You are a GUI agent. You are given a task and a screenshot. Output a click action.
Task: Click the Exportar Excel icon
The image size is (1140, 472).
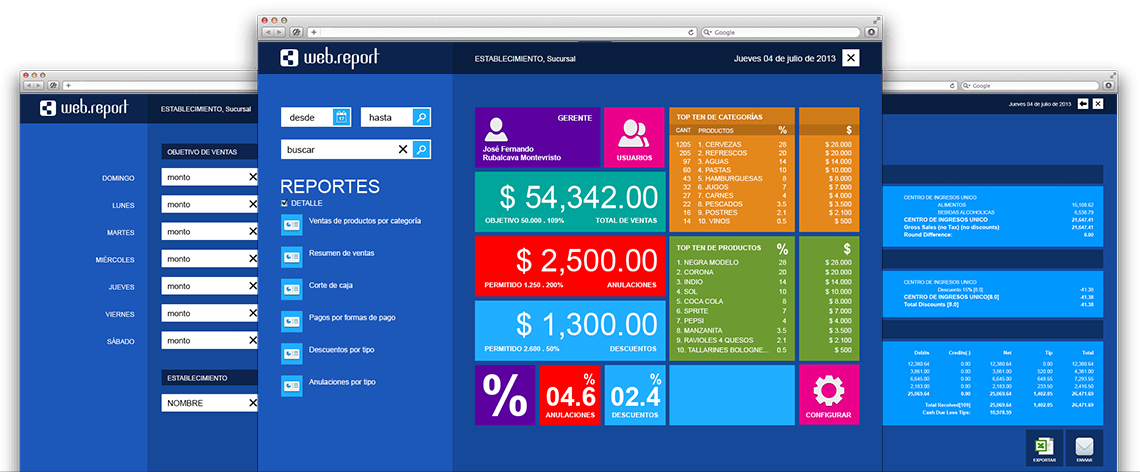coord(1044,448)
